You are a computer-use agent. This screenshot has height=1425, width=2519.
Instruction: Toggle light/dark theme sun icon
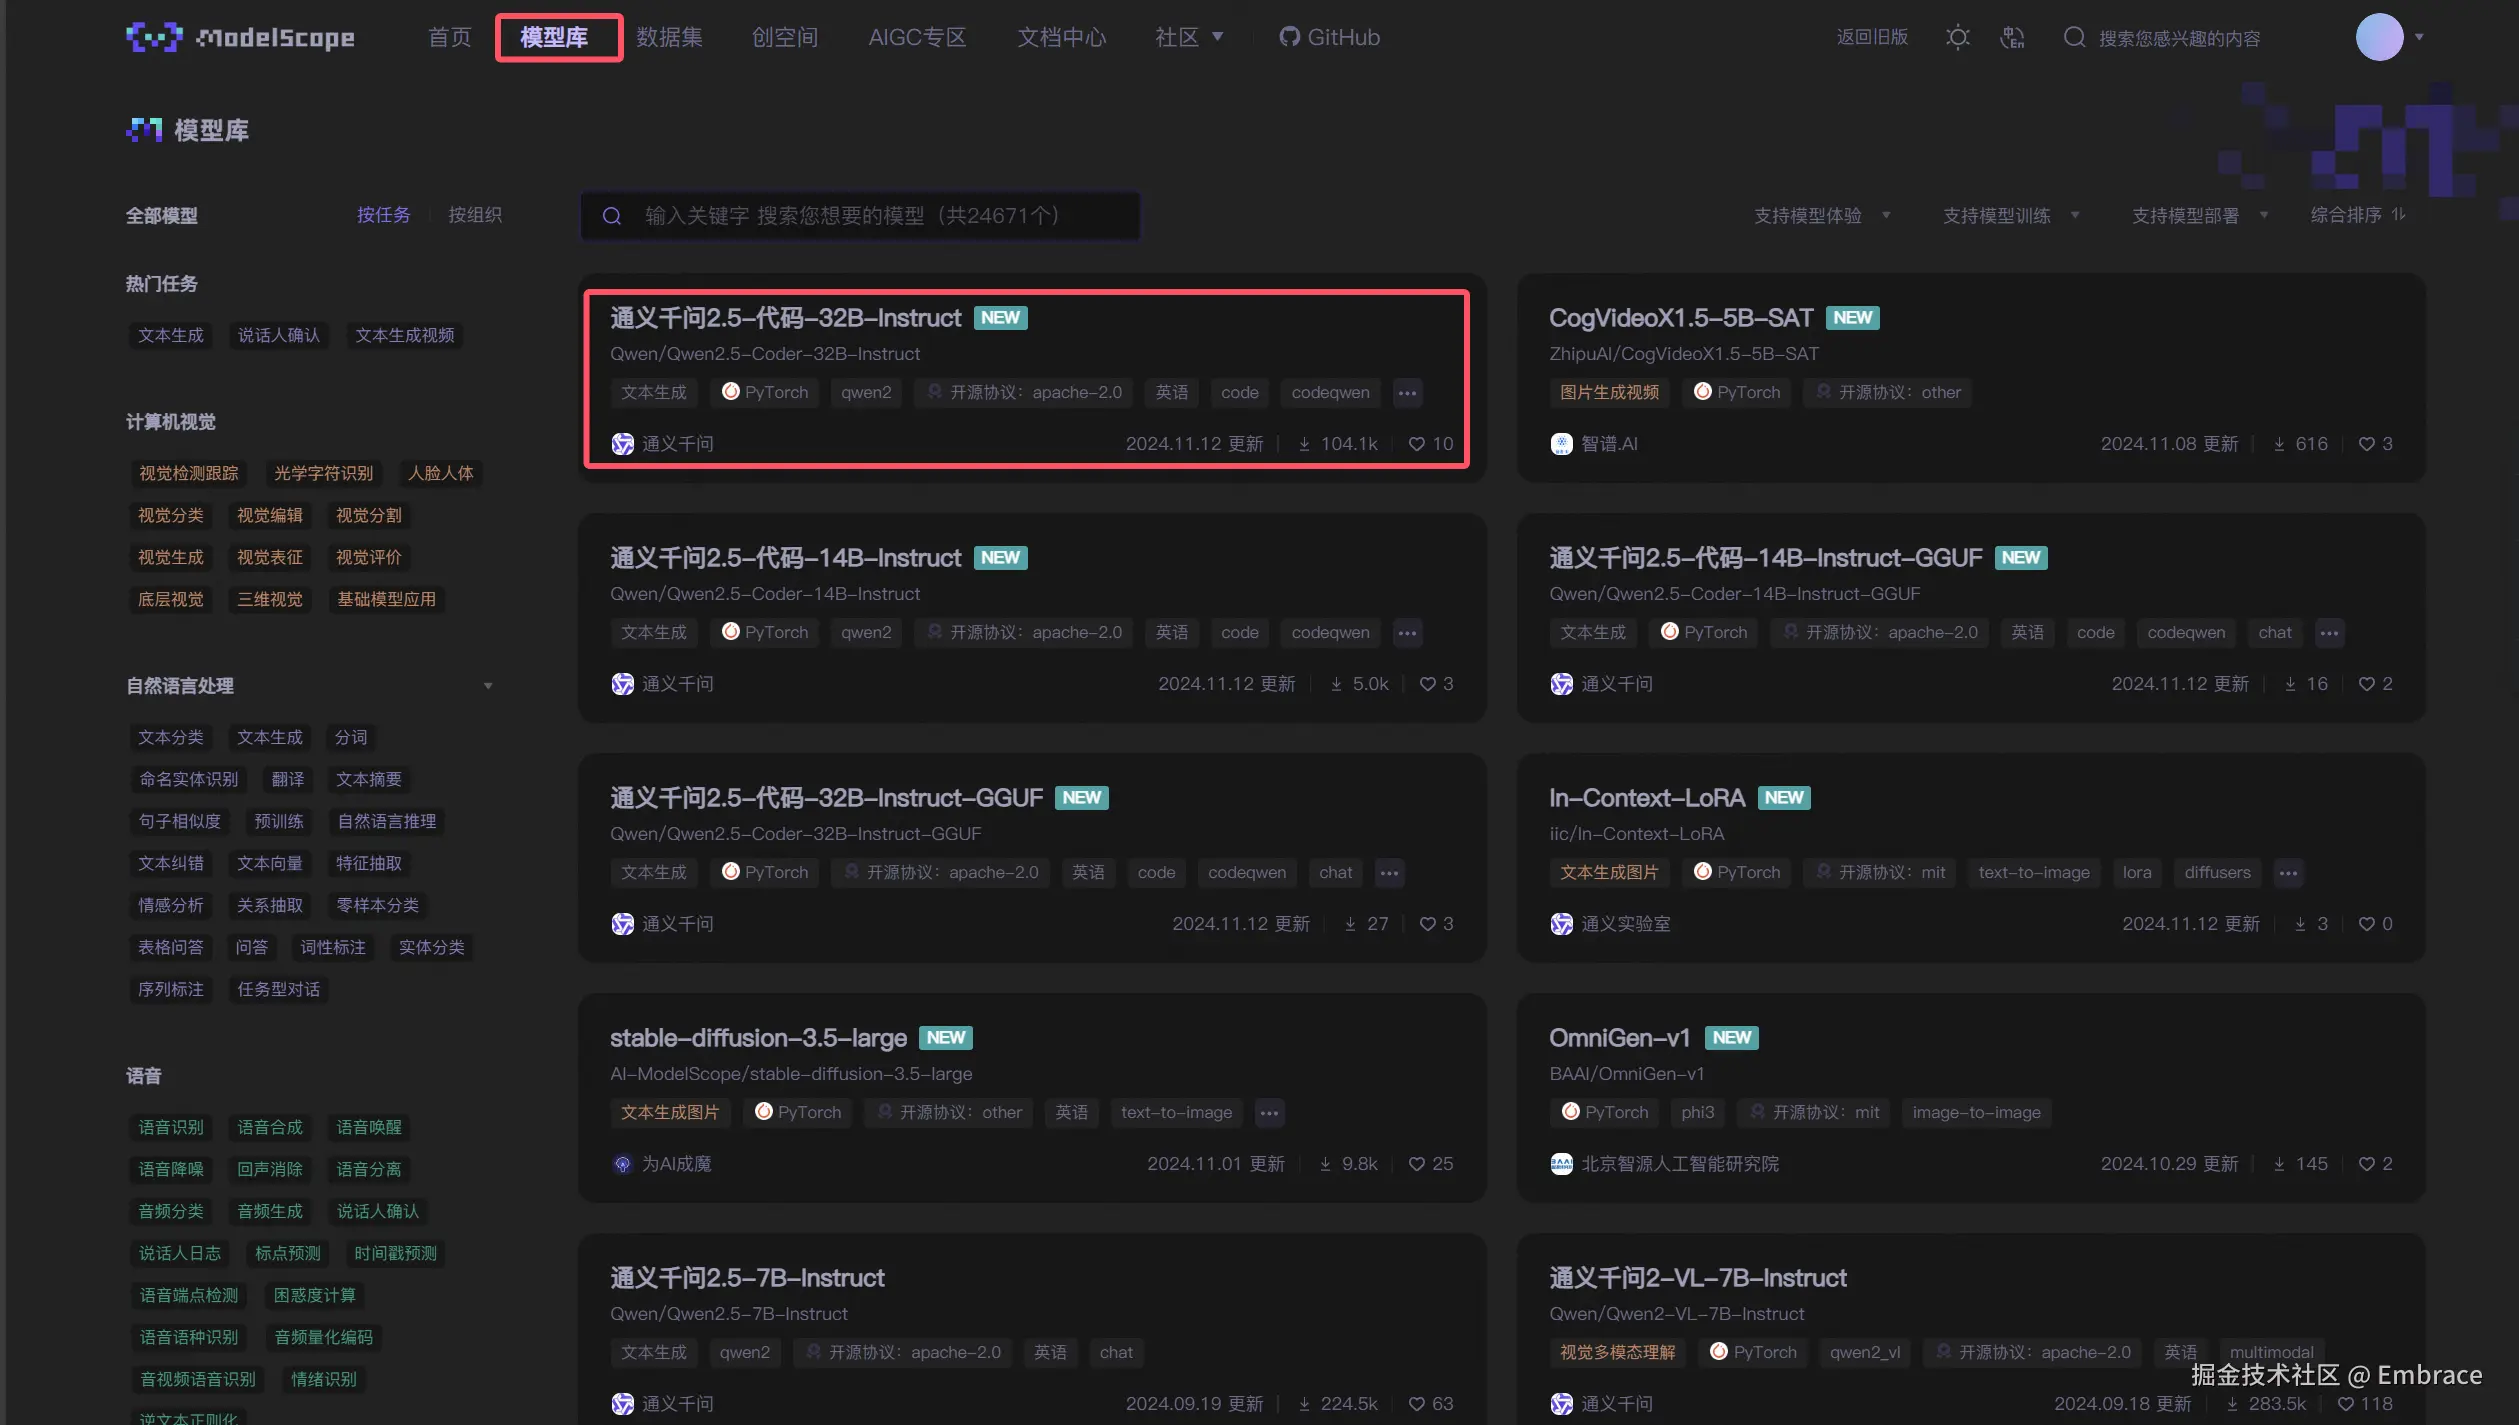tap(1957, 37)
